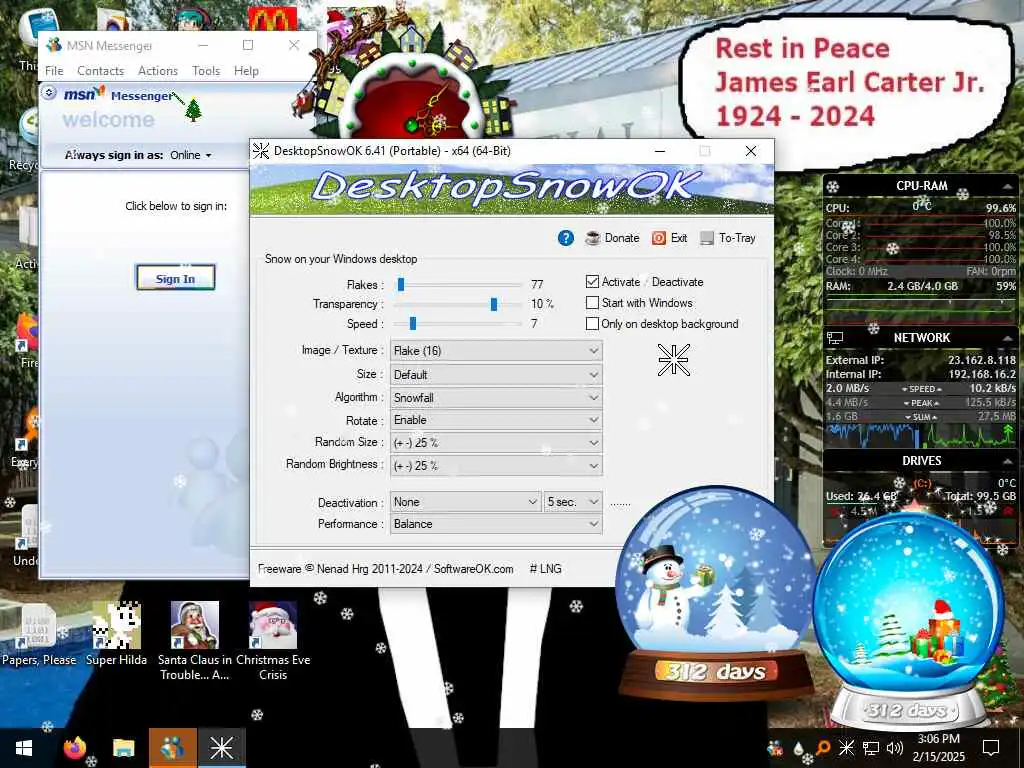Screen dimensions: 1024x768
Task: Click the dotted options button beside 5 sec.
Action: (620, 503)
